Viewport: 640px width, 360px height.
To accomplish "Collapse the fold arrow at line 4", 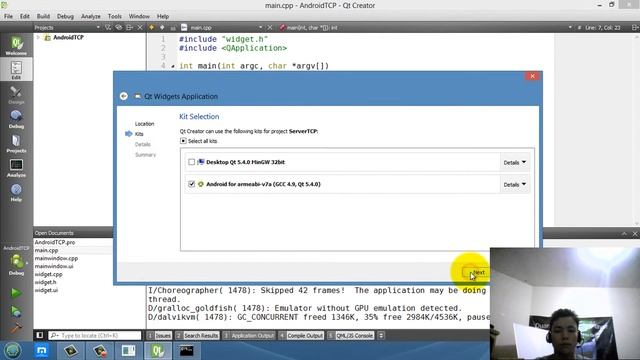I will (x=173, y=66).
